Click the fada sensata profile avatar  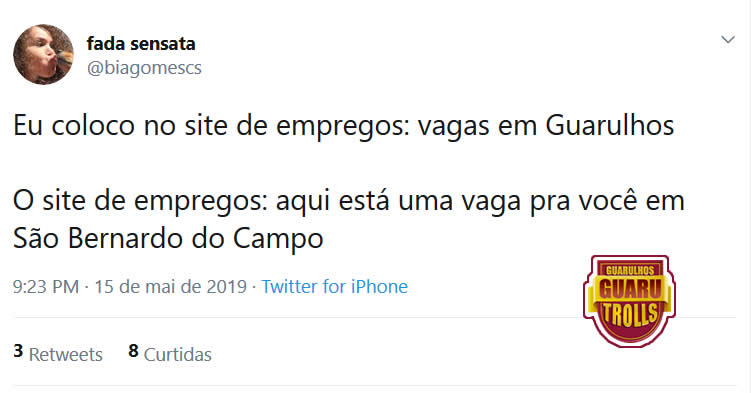tap(44, 55)
